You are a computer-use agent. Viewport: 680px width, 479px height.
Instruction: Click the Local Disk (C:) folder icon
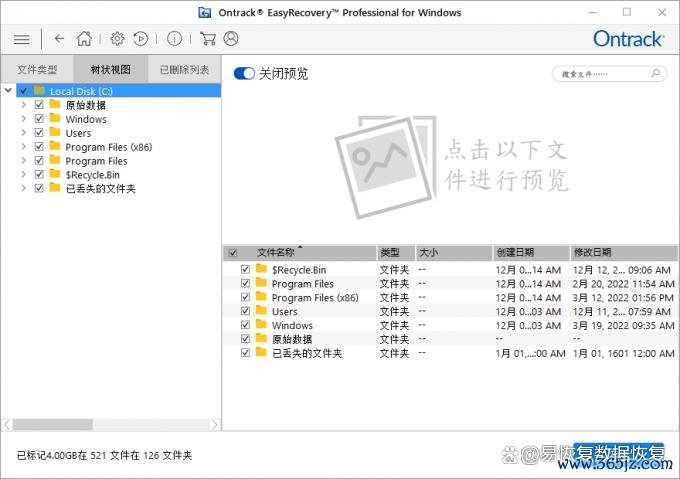[x=39, y=91]
